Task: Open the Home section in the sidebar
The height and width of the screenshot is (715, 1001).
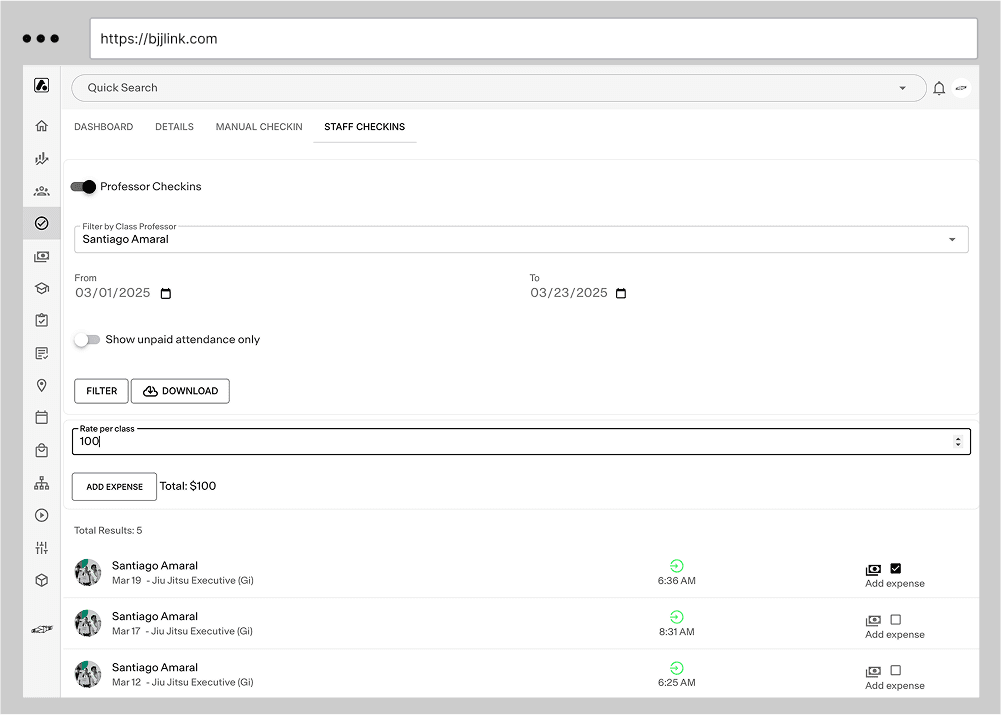Action: coord(41,125)
